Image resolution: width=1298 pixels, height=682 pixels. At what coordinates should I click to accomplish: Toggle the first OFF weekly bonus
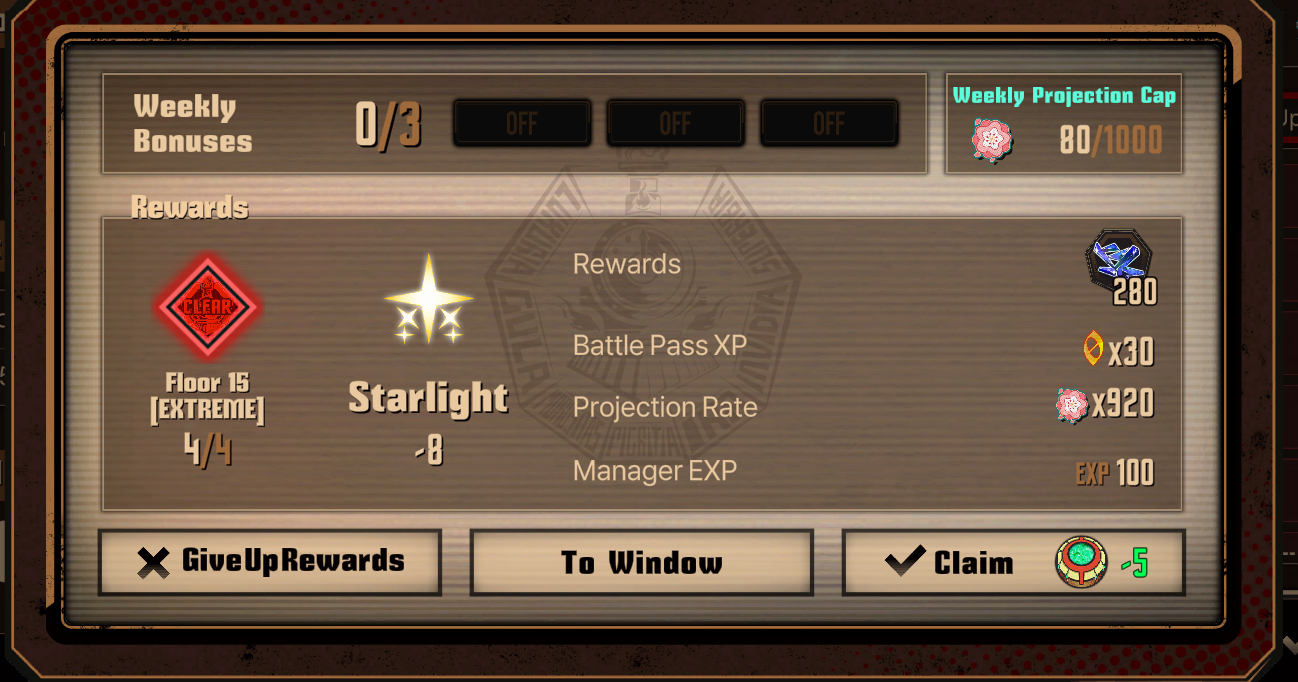521,124
